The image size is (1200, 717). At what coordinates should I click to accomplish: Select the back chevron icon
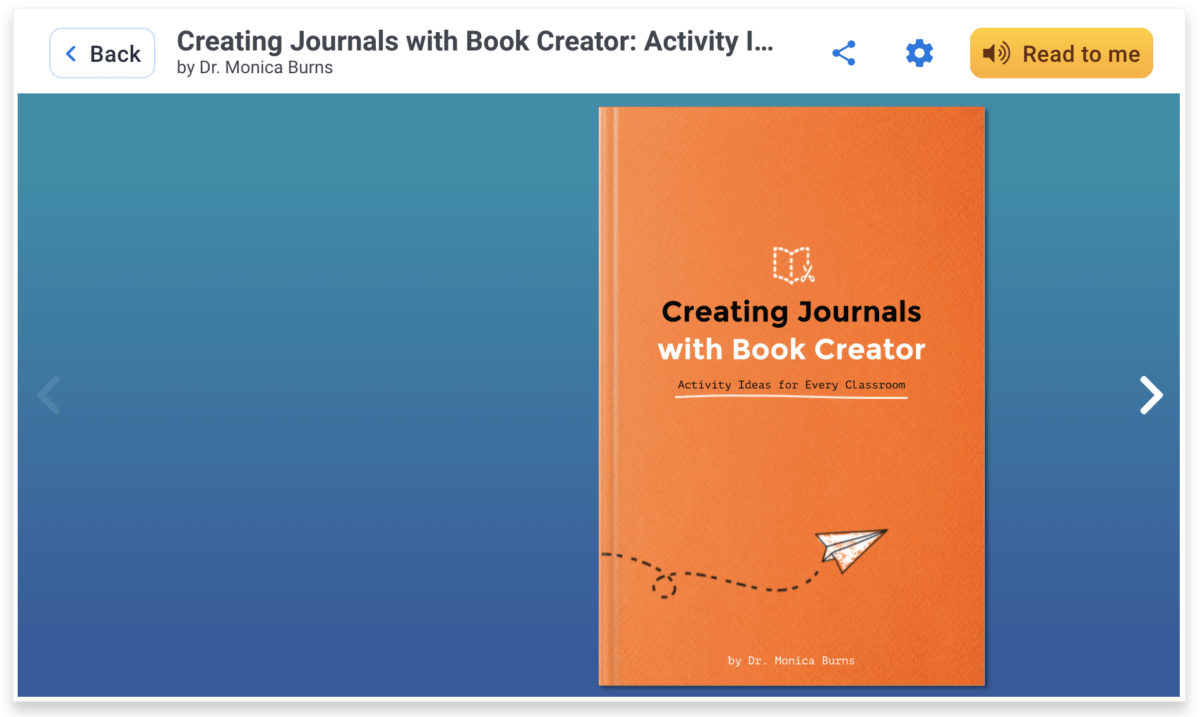point(70,53)
